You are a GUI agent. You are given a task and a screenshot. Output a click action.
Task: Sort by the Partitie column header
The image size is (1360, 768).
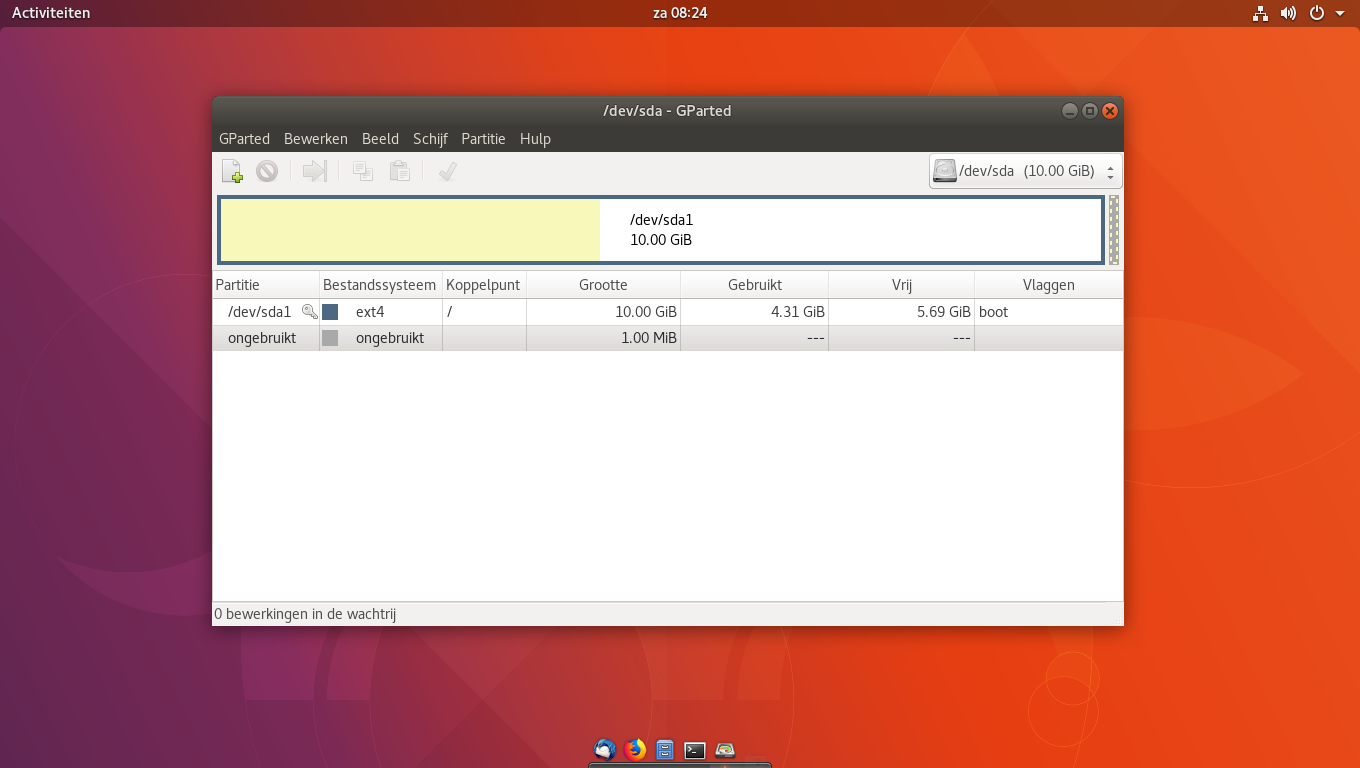point(266,285)
